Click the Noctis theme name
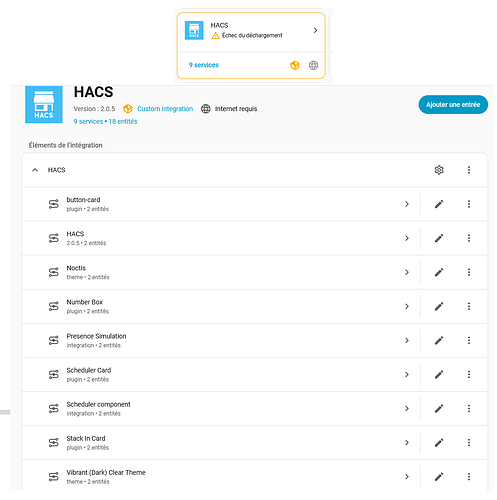 [x=76, y=268]
